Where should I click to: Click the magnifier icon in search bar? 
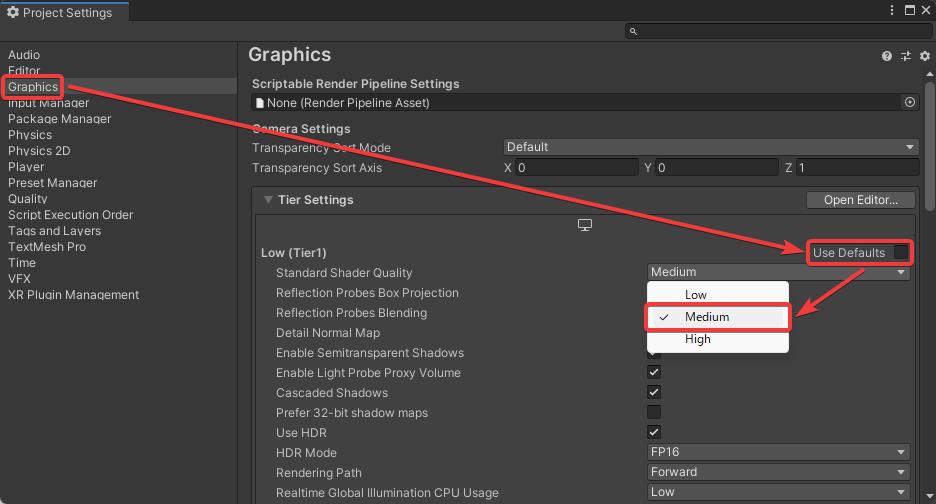[634, 32]
